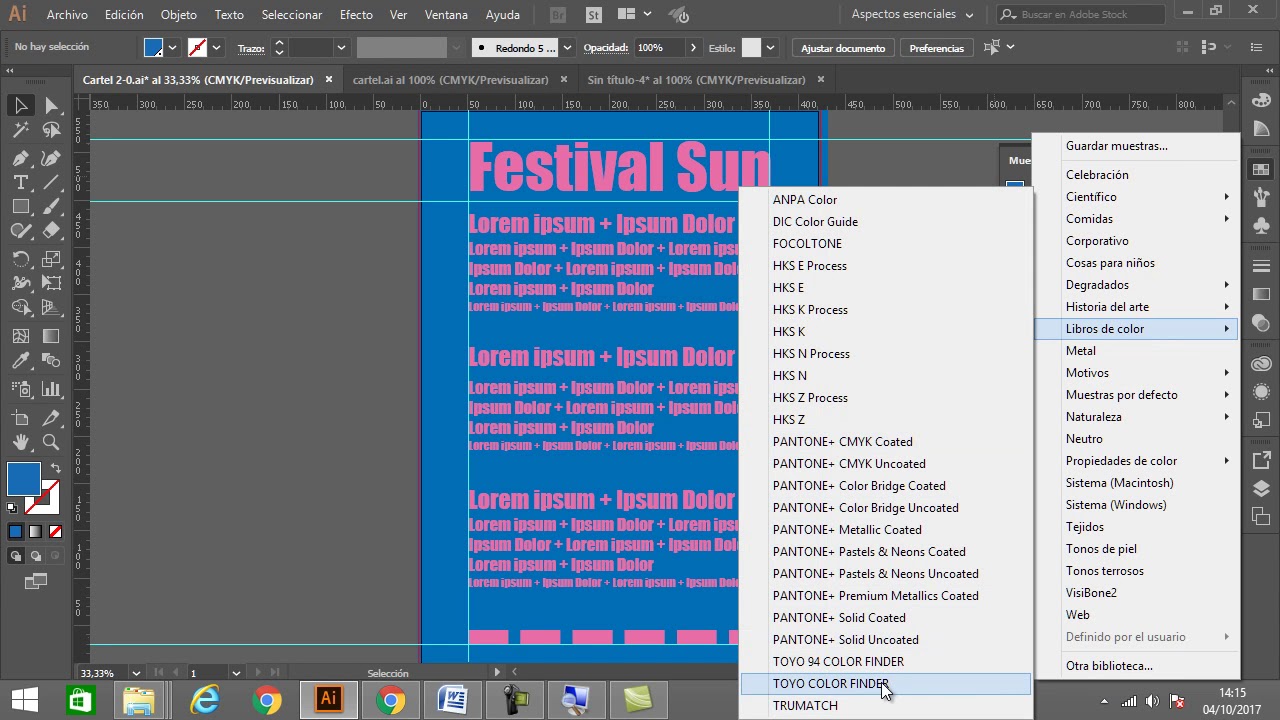Select the Symbol Sprayer tool
This screenshot has width=1280, height=720.
click(21, 389)
